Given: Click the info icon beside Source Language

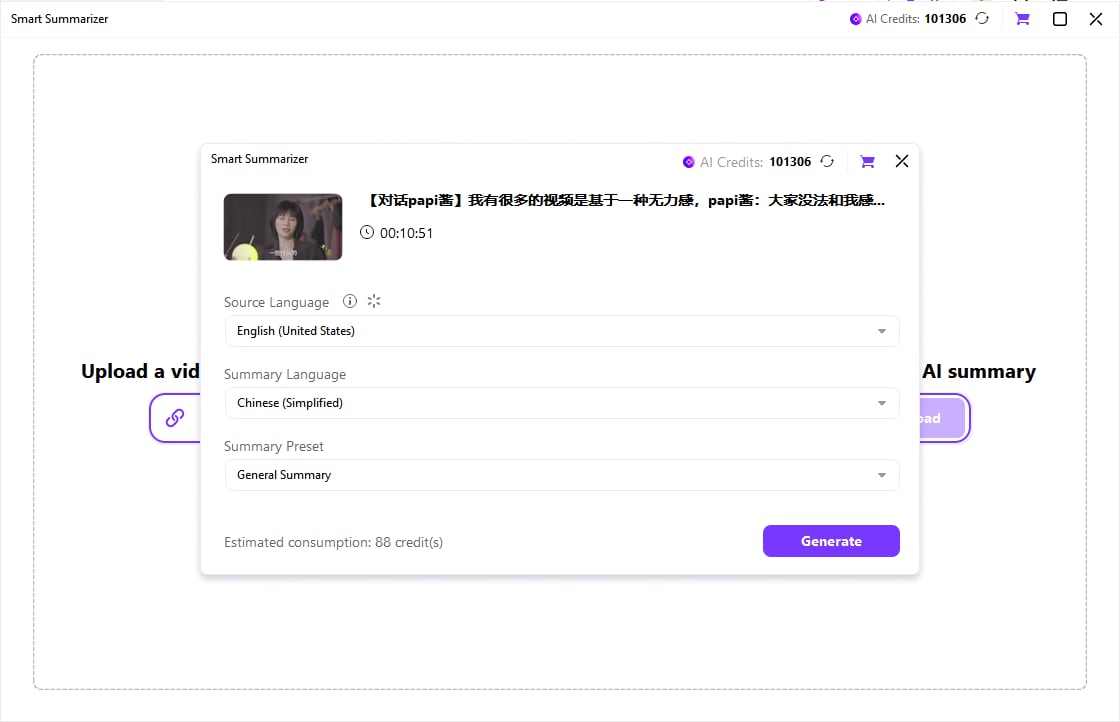Looking at the screenshot, I should pos(350,301).
